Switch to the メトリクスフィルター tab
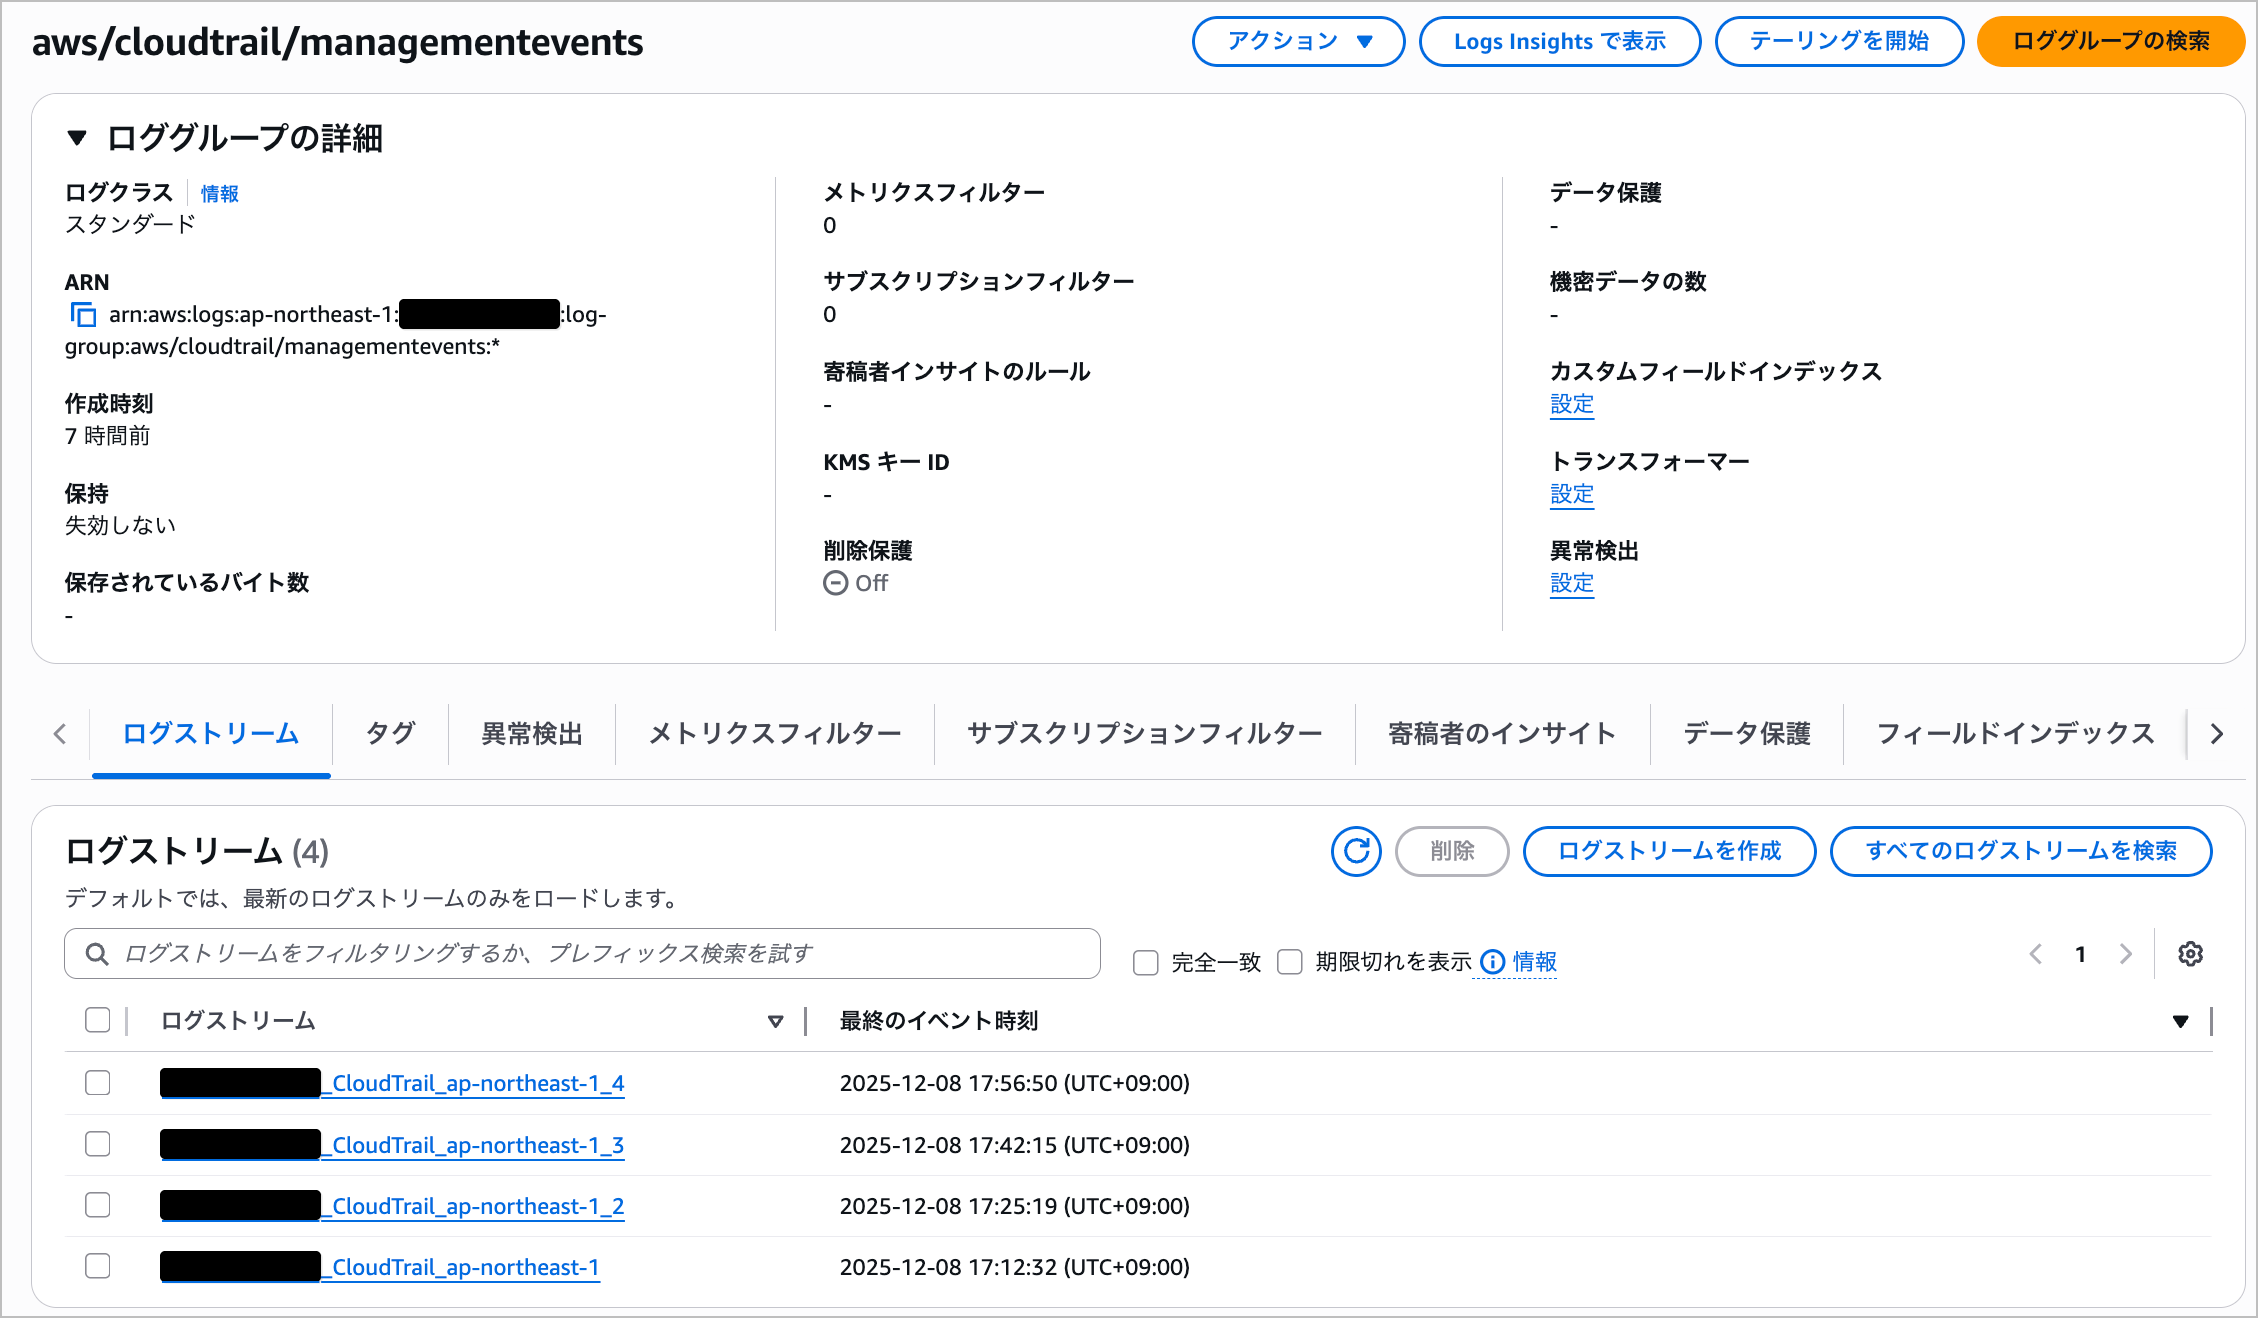Image resolution: width=2258 pixels, height=1318 pixels. (x=774, y=734)
